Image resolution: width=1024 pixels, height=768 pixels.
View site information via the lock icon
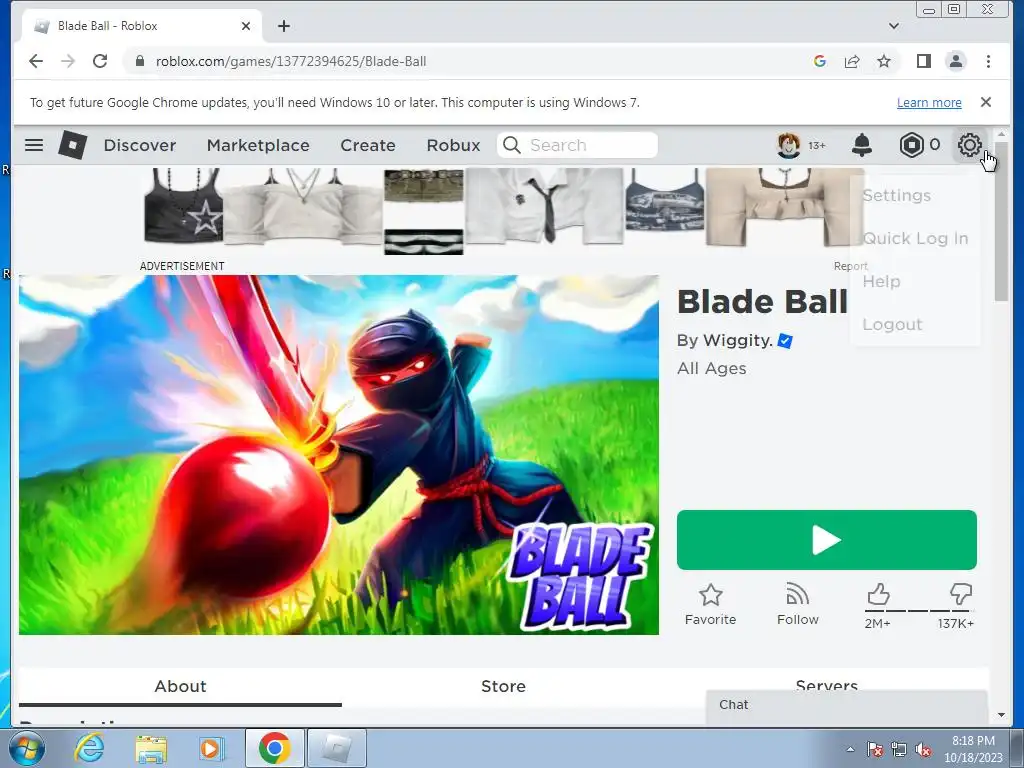pos(139,61)
